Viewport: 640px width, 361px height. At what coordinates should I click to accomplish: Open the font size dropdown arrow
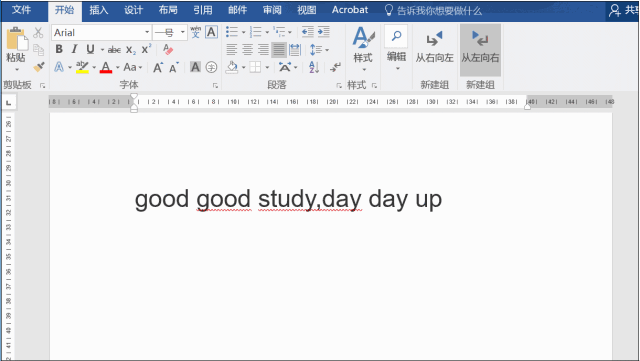tap(182, 32)
